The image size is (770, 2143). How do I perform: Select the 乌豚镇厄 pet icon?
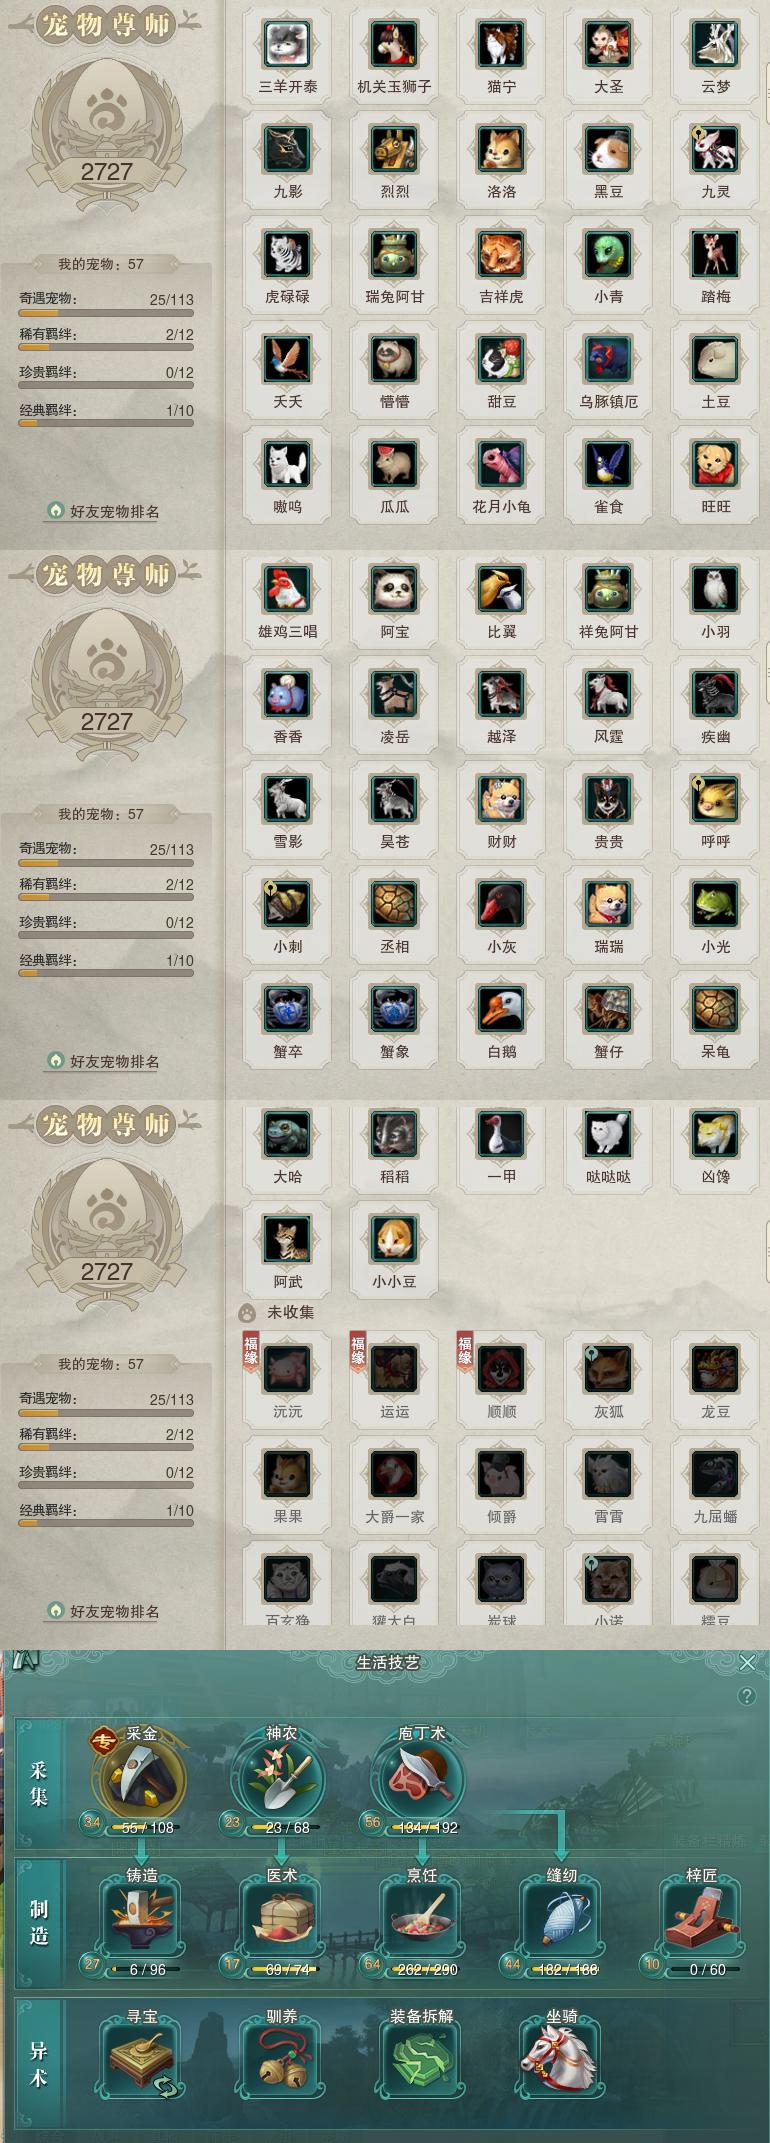pyautogui.click(x=608, y=359)
